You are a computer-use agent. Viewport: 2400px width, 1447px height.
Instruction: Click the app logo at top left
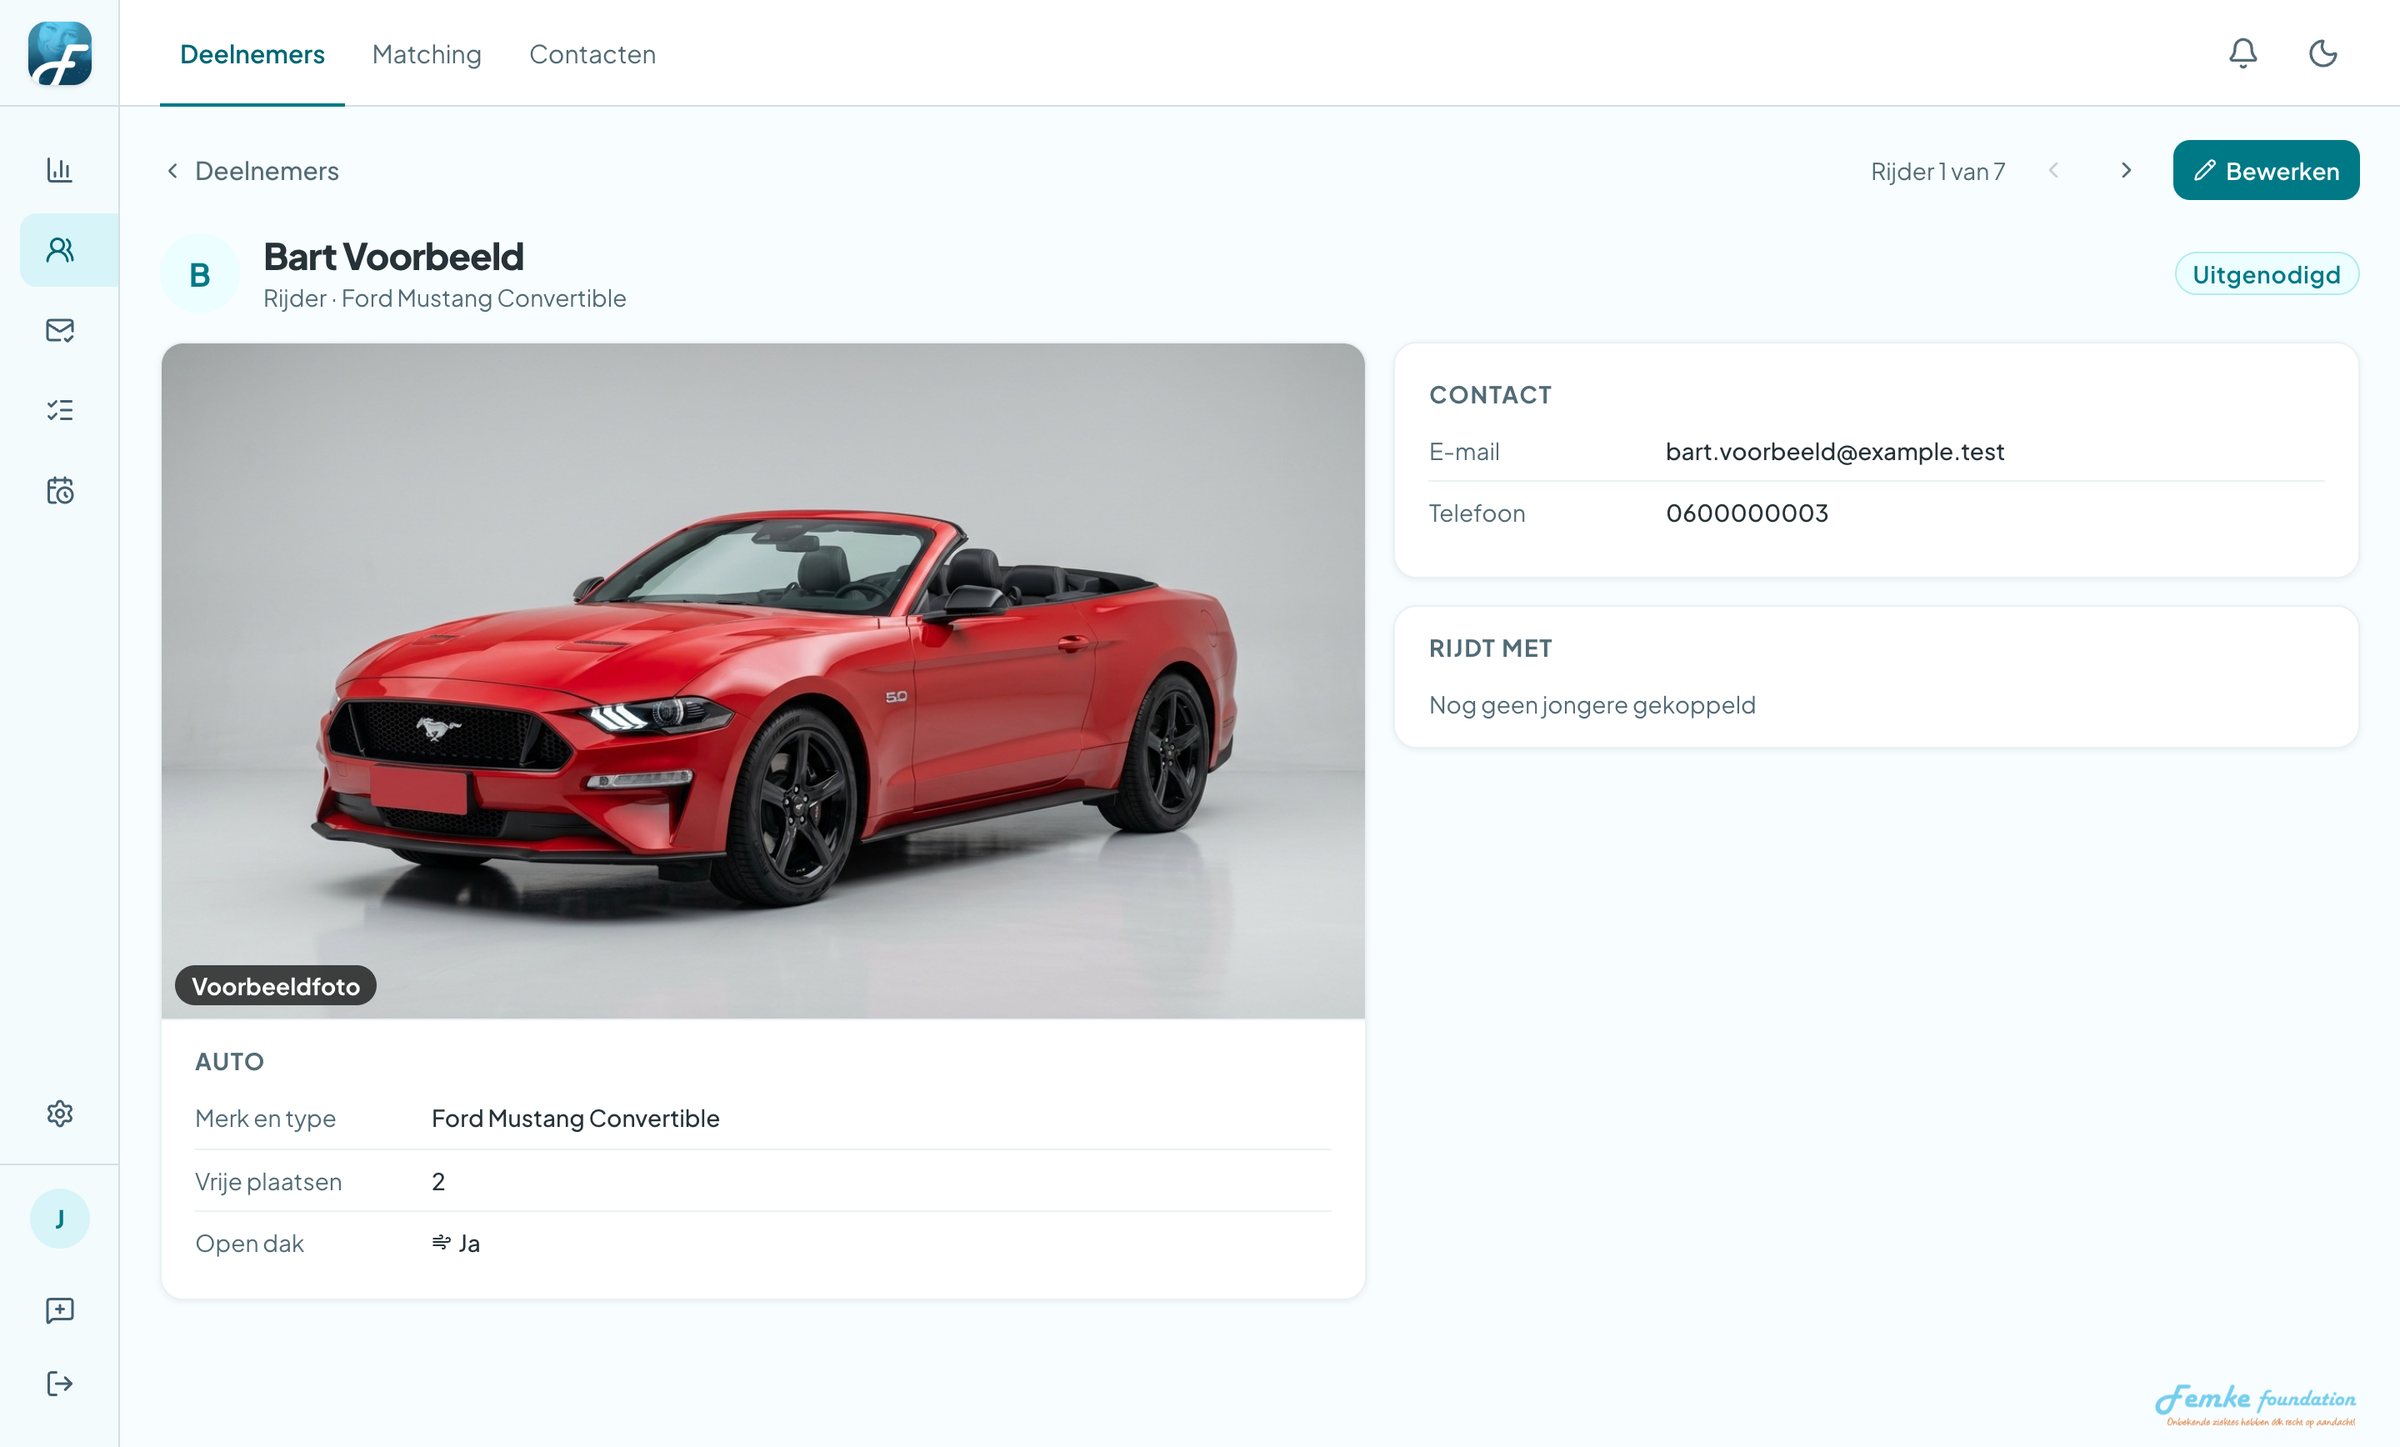(60, 53)
